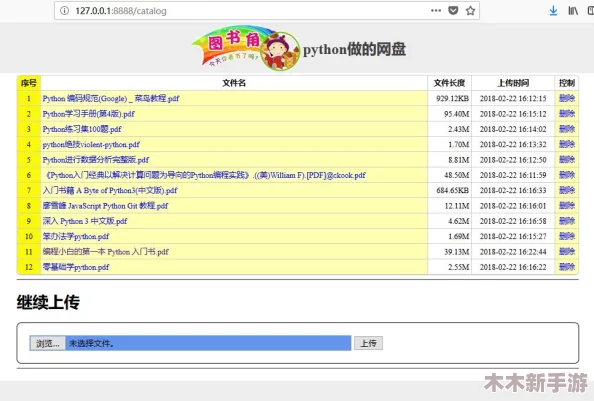This screenshot has width=594, height=401.
Task: Click the site information icon in address bar
Action: 65,11
